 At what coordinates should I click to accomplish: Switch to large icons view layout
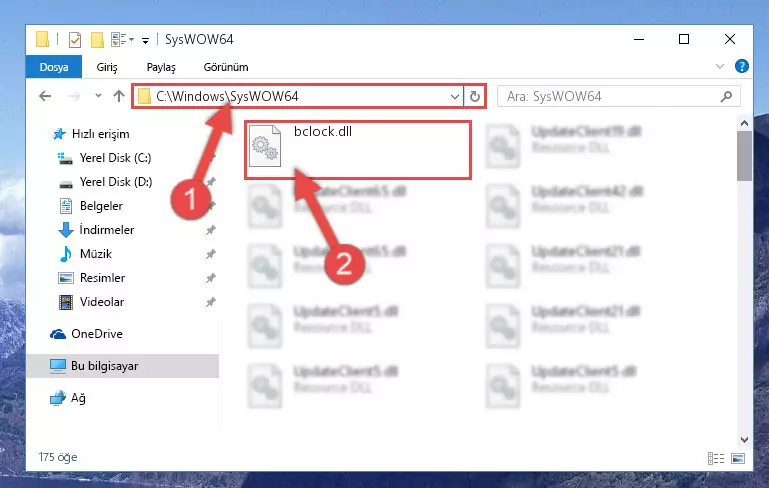point(738,459)
